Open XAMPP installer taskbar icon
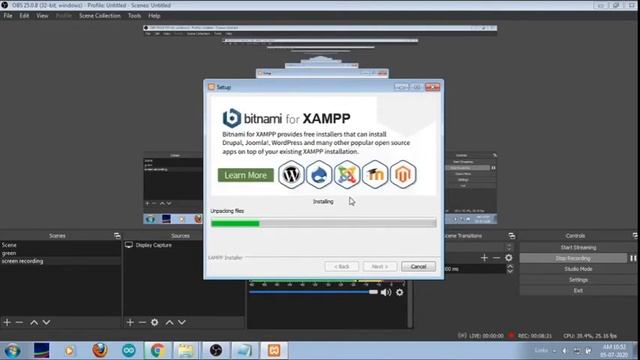 [274, 351]
